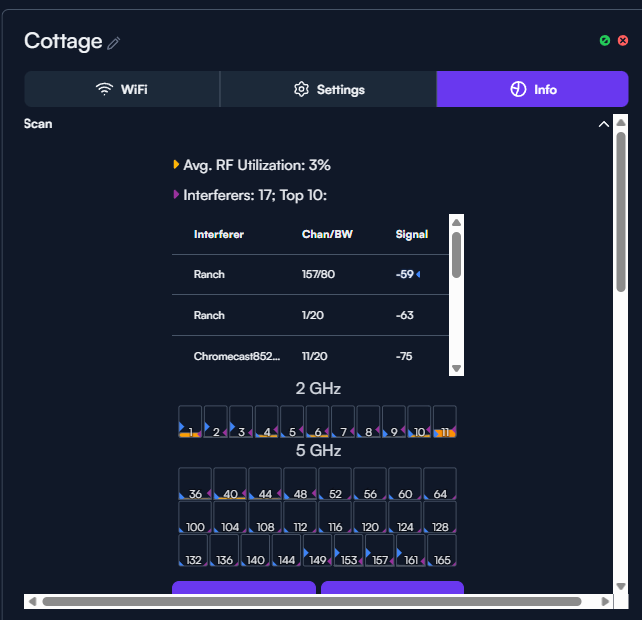Switch to the WiFi tab
642x620 pixels.
[122, 89]
